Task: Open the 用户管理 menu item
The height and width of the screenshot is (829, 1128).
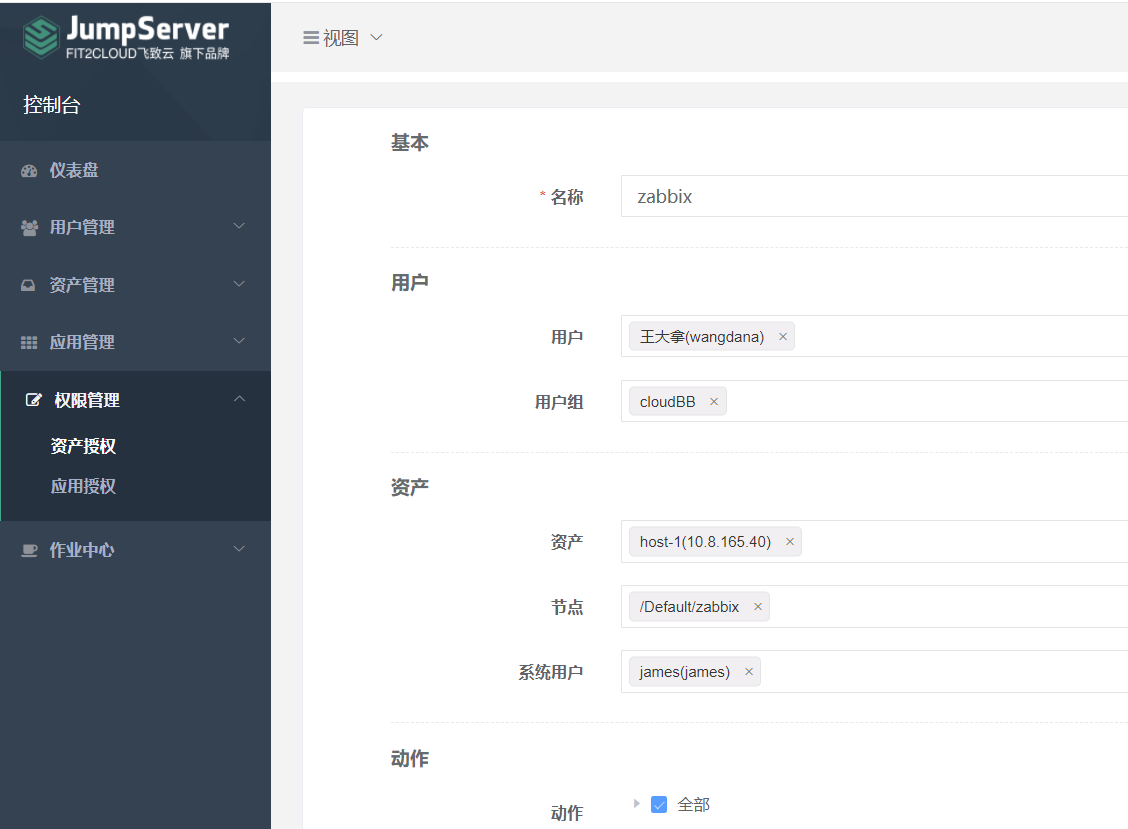Action: click(x=135, y=227)
